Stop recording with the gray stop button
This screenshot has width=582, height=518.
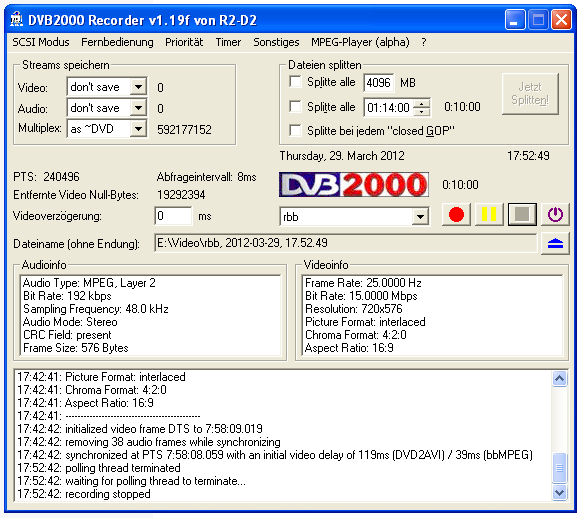pyautogui.click(x=522, y=214)
